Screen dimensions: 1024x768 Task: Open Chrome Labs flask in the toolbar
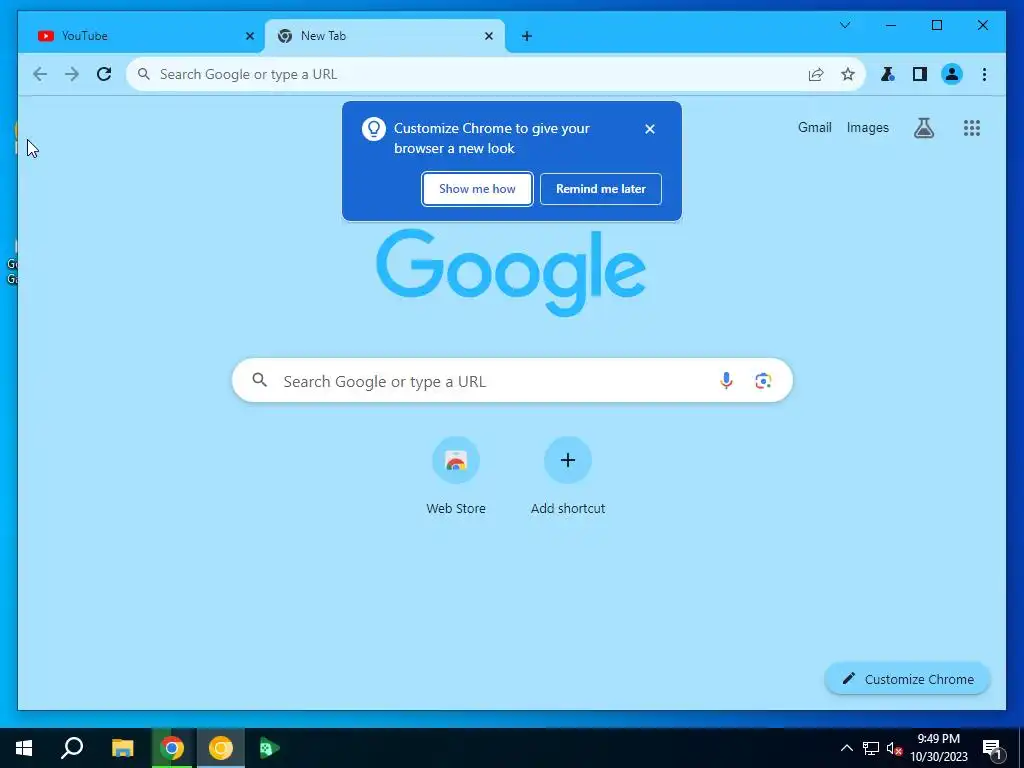click(888, 74)
